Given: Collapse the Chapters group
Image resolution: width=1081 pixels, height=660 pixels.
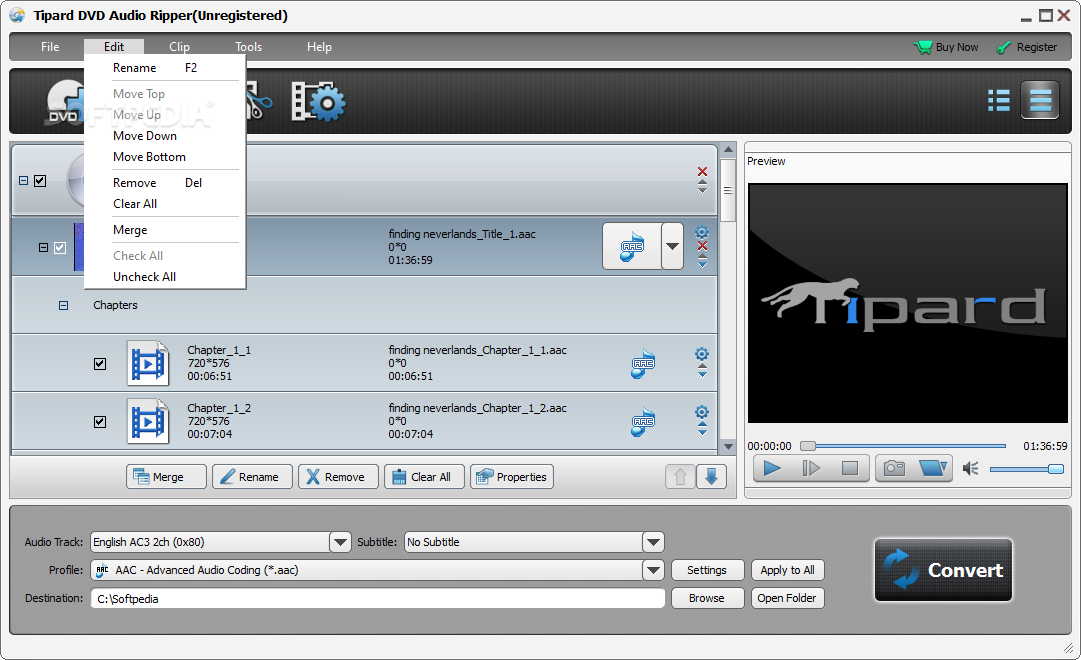Looking at the screenshot, I should click(63, 306).
